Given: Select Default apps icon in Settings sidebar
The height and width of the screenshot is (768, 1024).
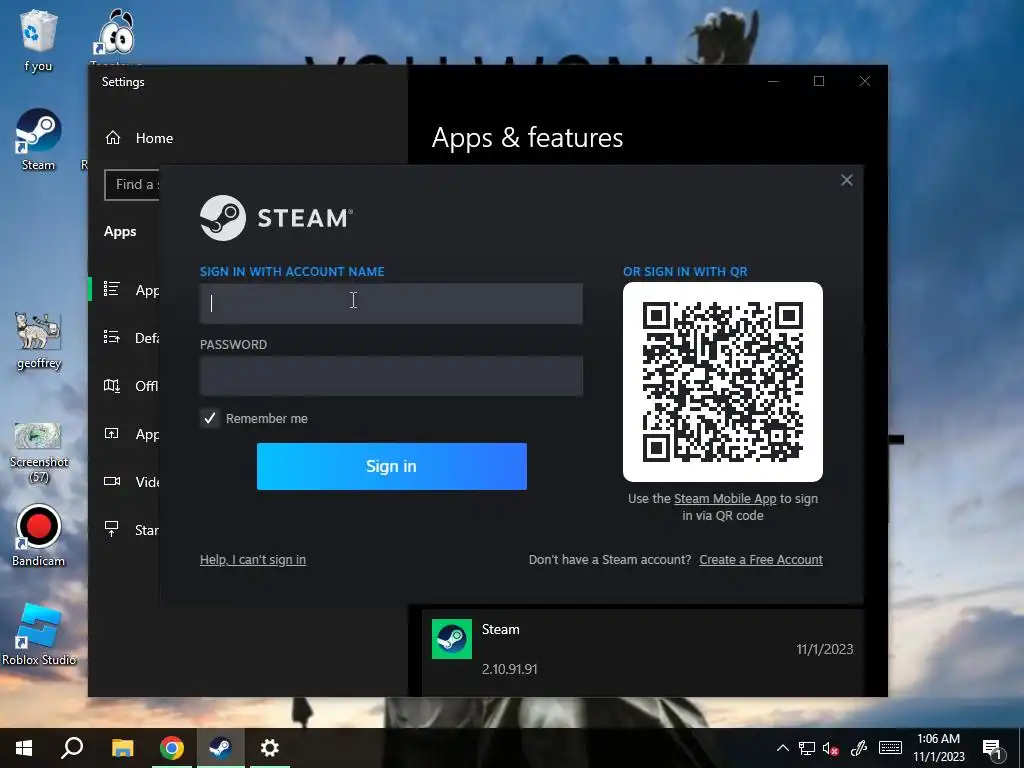Looking at the screenshot, I should coord(112,337).
